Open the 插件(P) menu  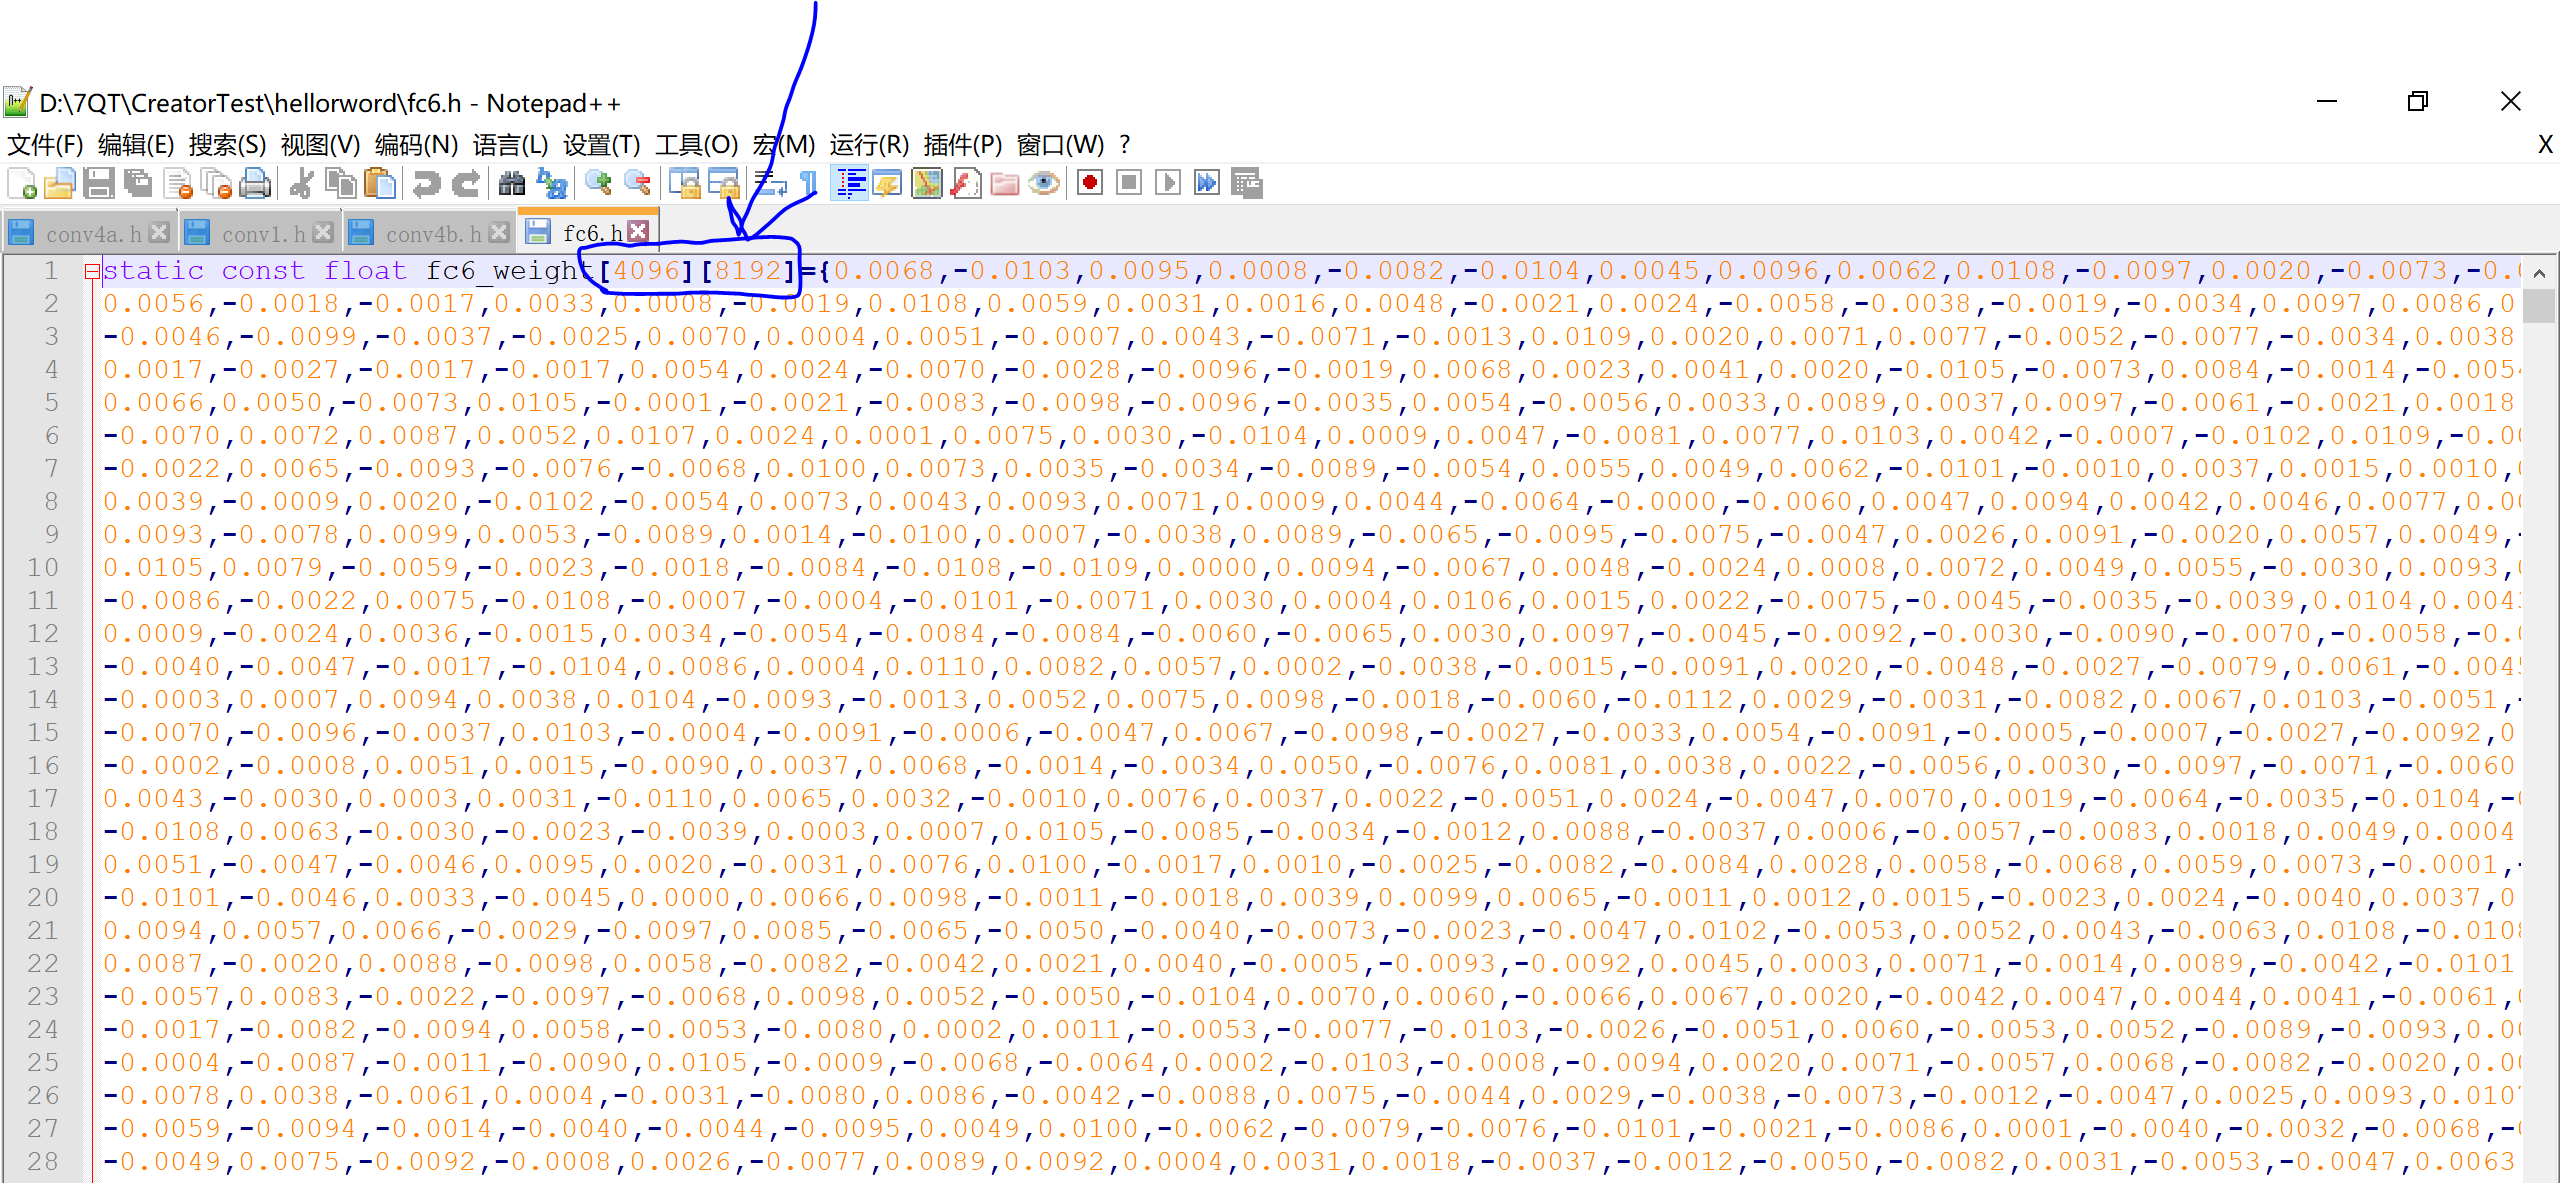(x=962, y=145)
